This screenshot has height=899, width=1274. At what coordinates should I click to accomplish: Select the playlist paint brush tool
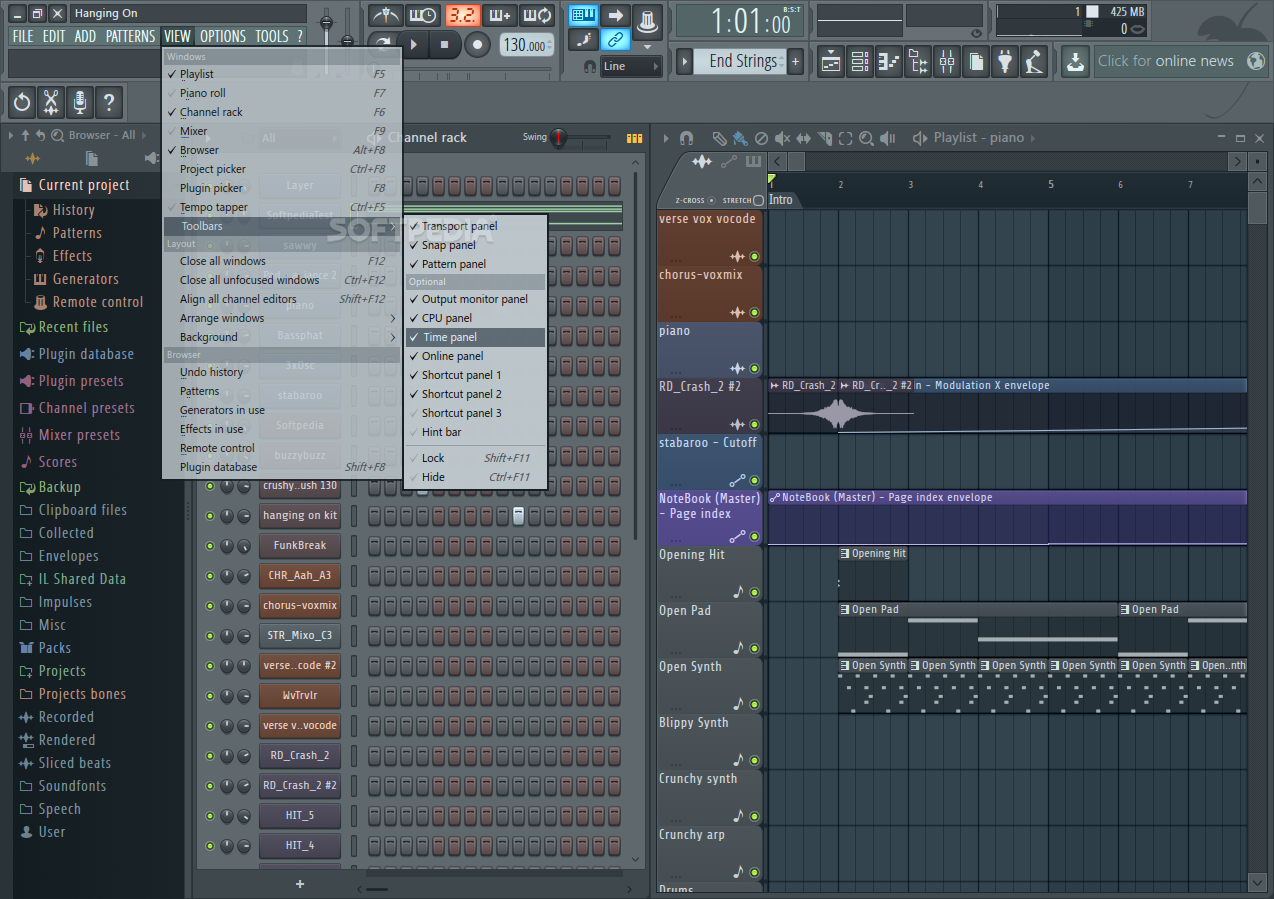[739, 138]
